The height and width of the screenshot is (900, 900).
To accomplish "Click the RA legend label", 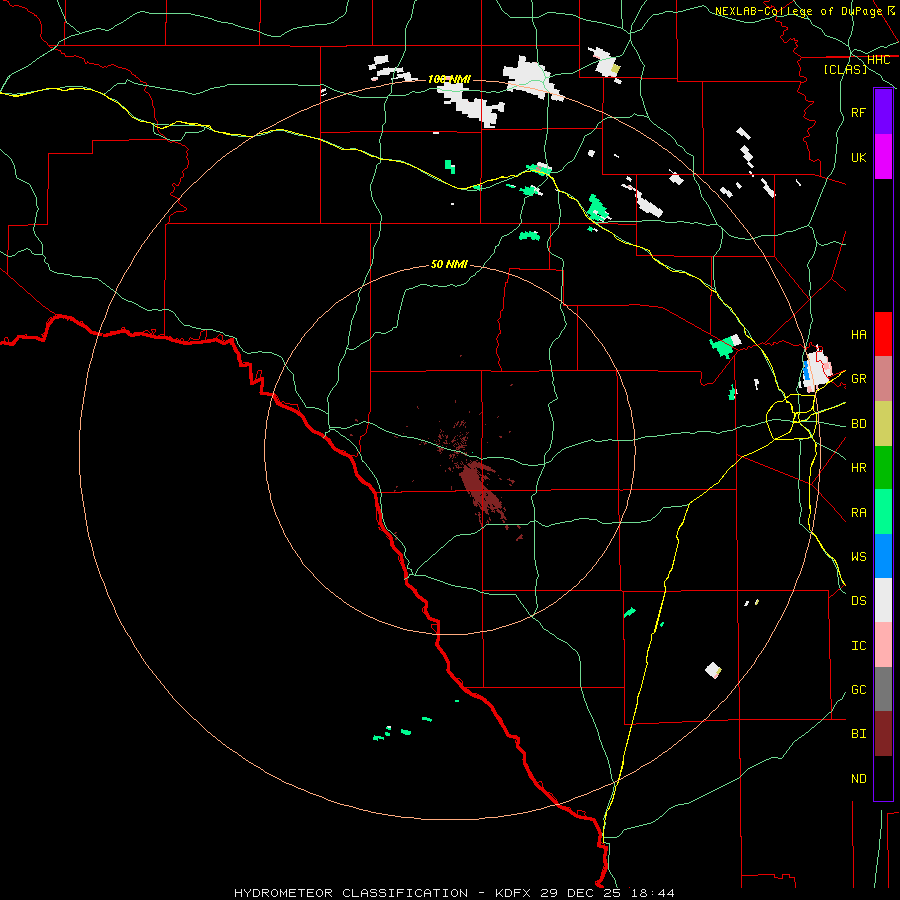I will click(x=858, y=512).
